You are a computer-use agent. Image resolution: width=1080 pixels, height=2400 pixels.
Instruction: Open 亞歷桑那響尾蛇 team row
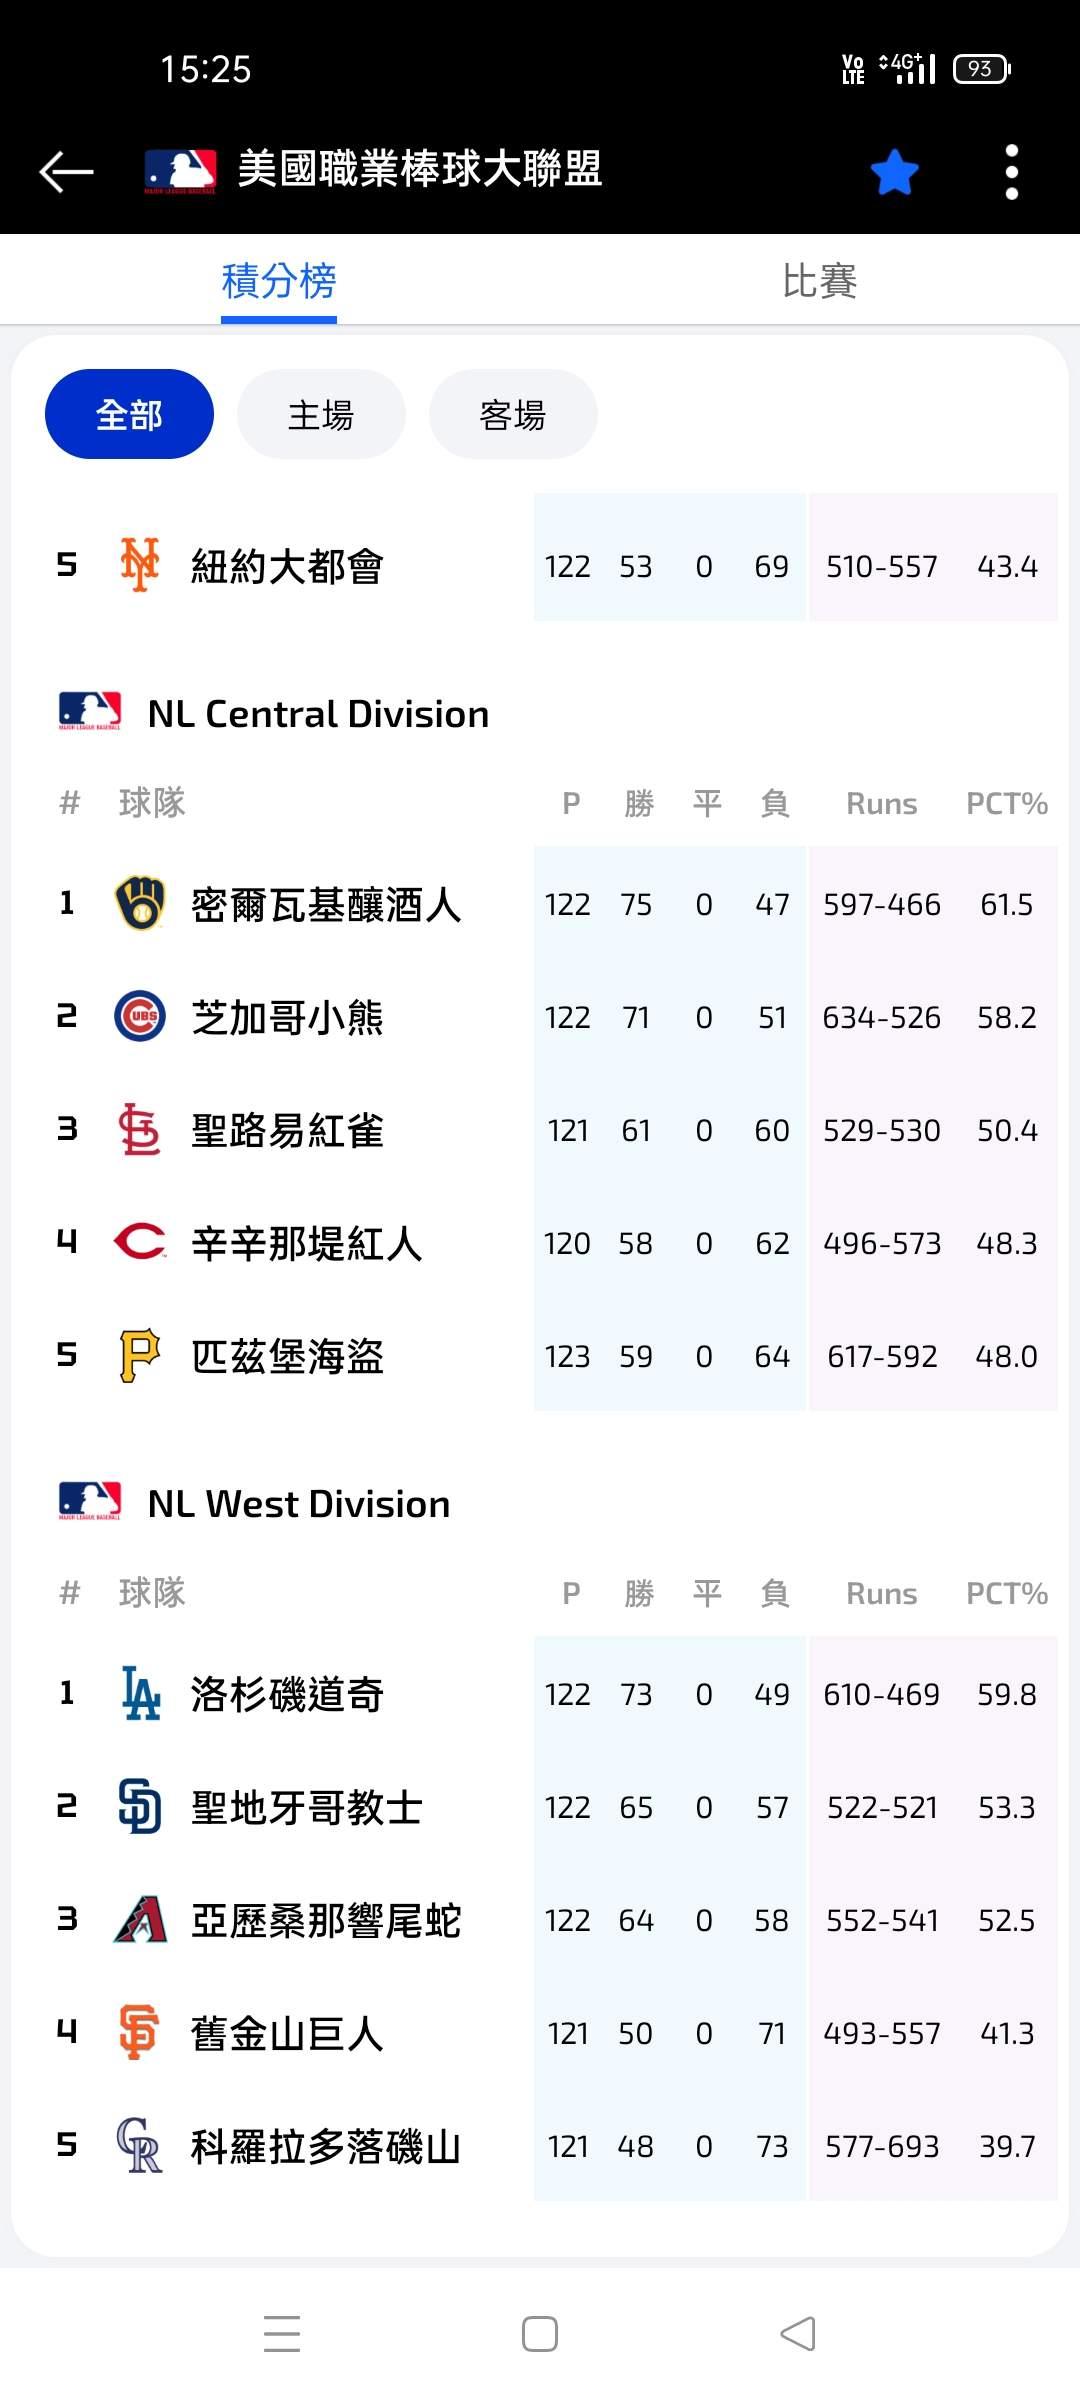[x=540, y=1919]
